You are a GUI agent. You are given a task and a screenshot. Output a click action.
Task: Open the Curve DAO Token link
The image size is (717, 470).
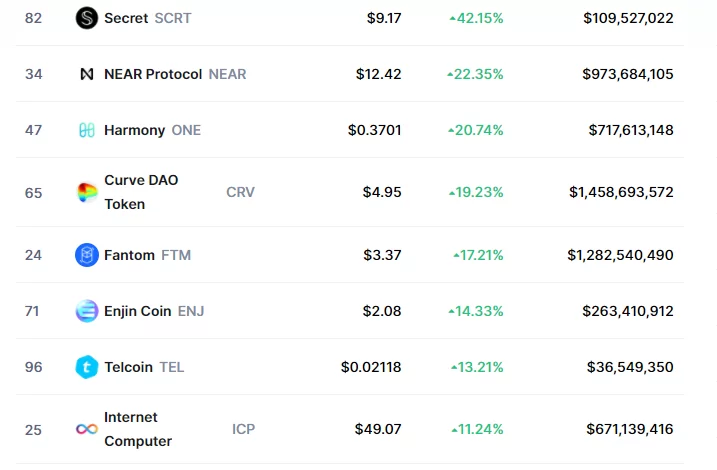tap(141, 192)
